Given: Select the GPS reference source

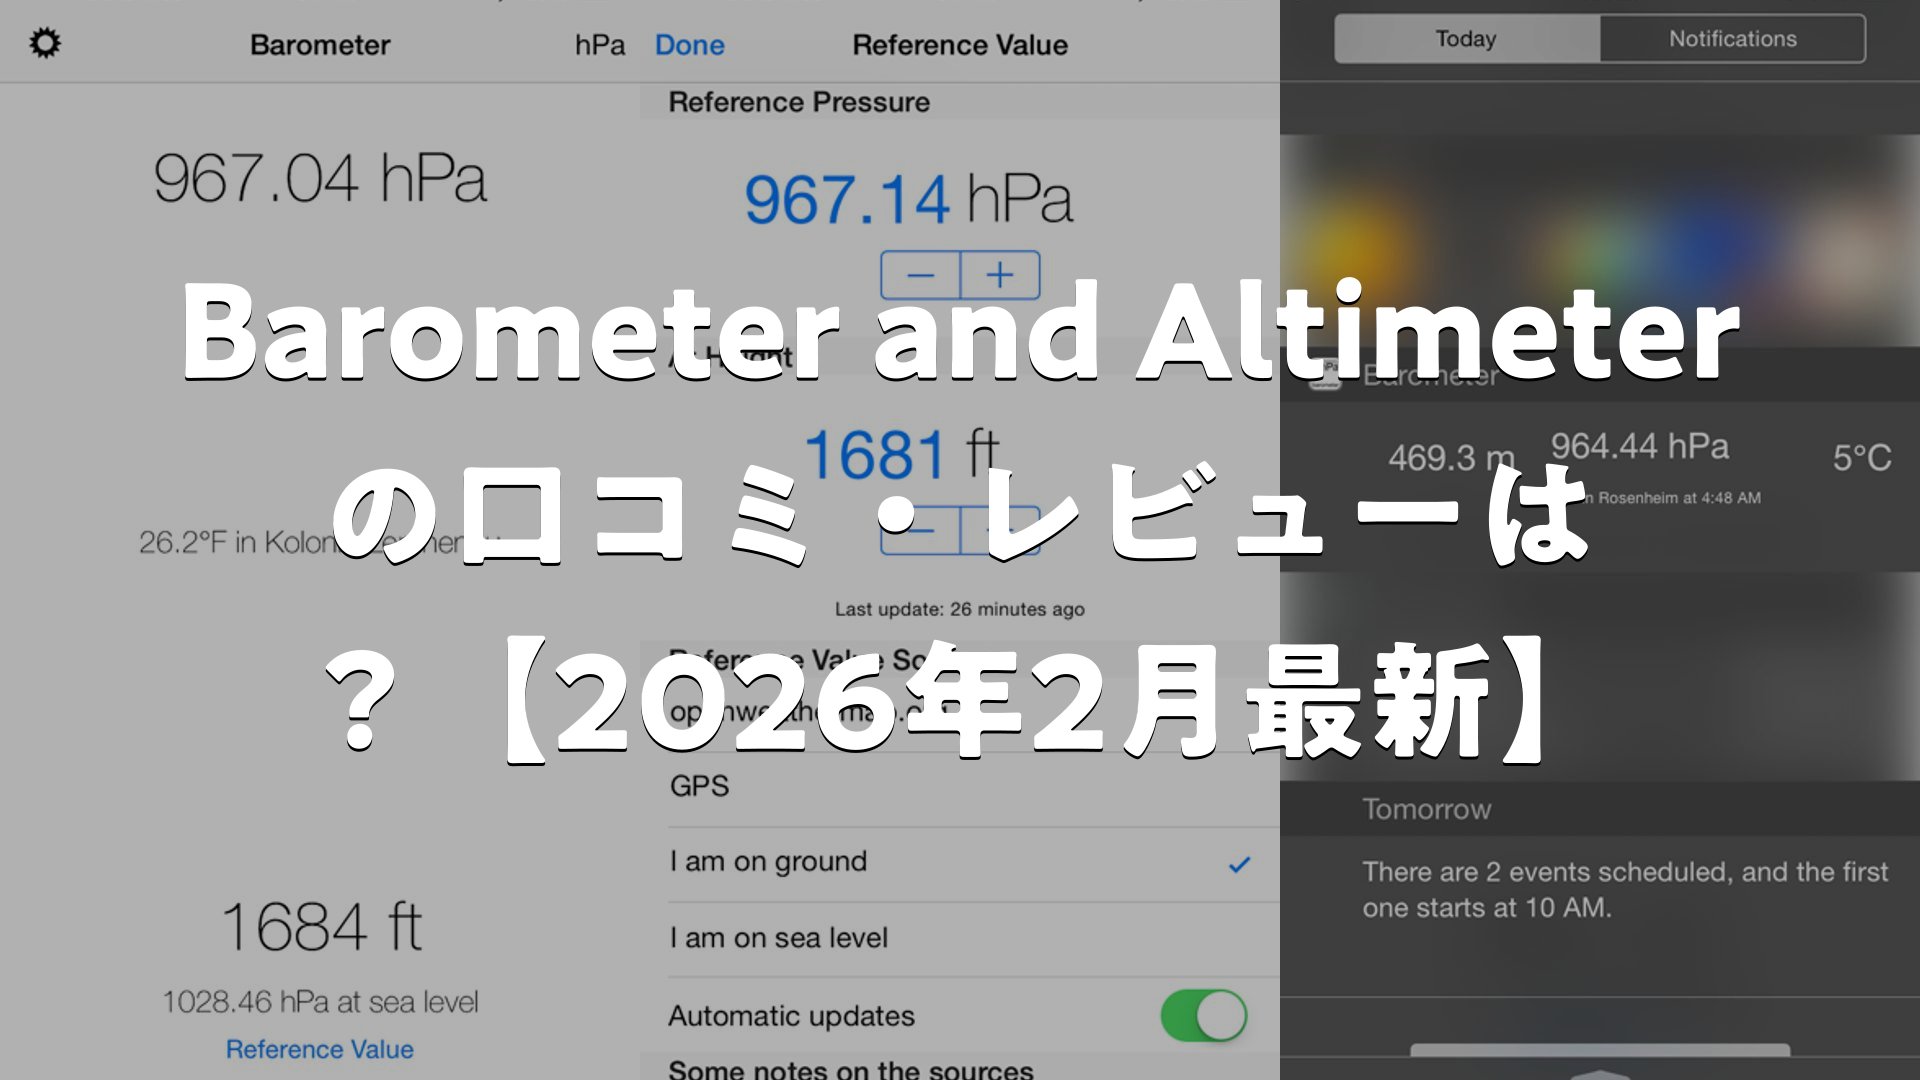Looking at the screenshot, I should point(700,786).
